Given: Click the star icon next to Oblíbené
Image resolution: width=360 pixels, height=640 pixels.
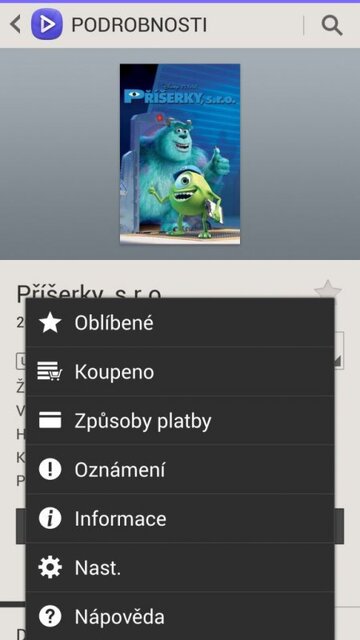Looking at the screenshot, I should [x=50, y=323].
